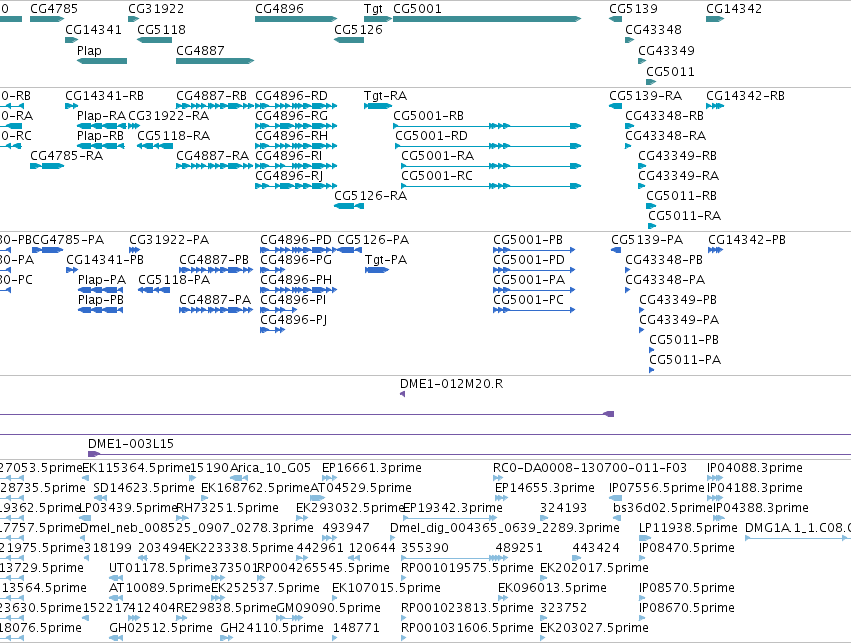Click the CG5118 gene label
Screen dimensions: 851x643
[161, 29]
